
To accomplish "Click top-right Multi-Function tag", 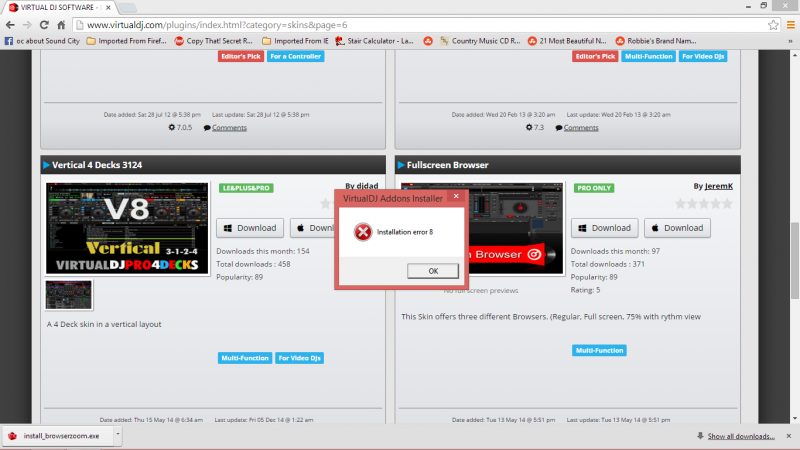I will click(x=648, y=56).
